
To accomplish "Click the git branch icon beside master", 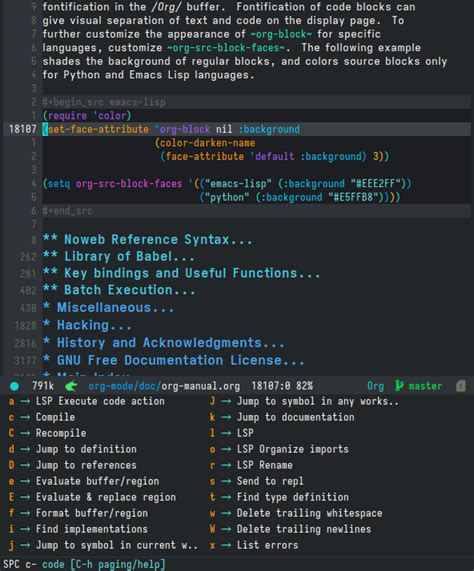I will [399, 386].
